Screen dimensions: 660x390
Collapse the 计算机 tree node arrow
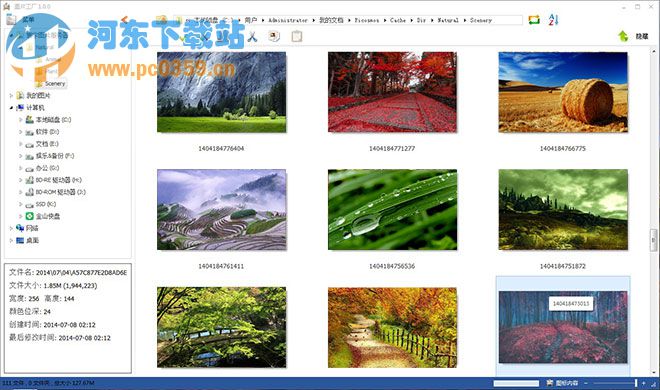click(11, 108)
